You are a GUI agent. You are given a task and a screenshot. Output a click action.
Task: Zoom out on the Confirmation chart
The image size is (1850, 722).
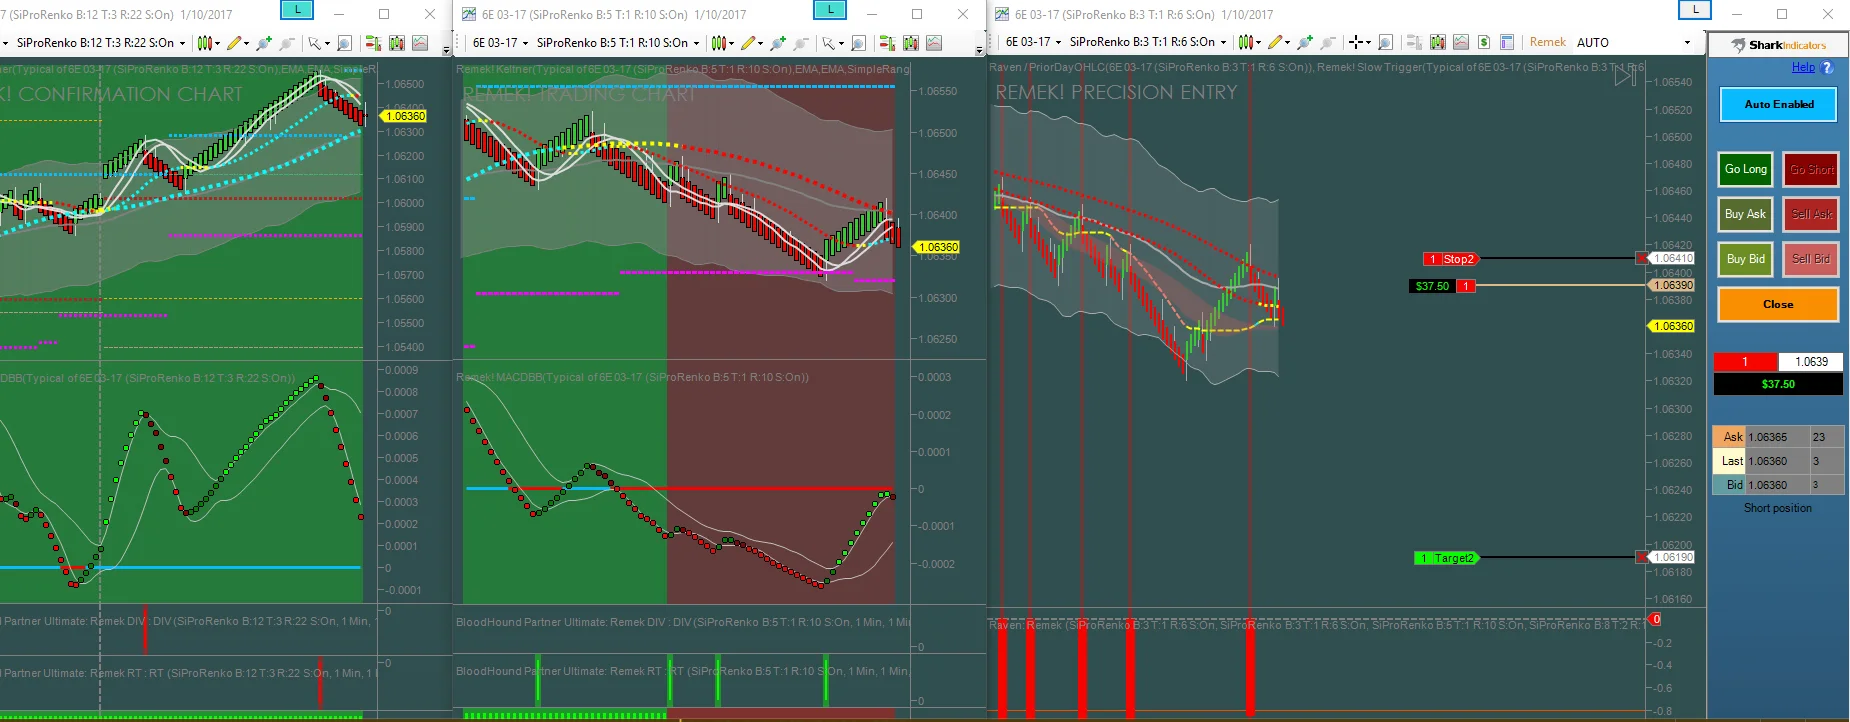287,43
